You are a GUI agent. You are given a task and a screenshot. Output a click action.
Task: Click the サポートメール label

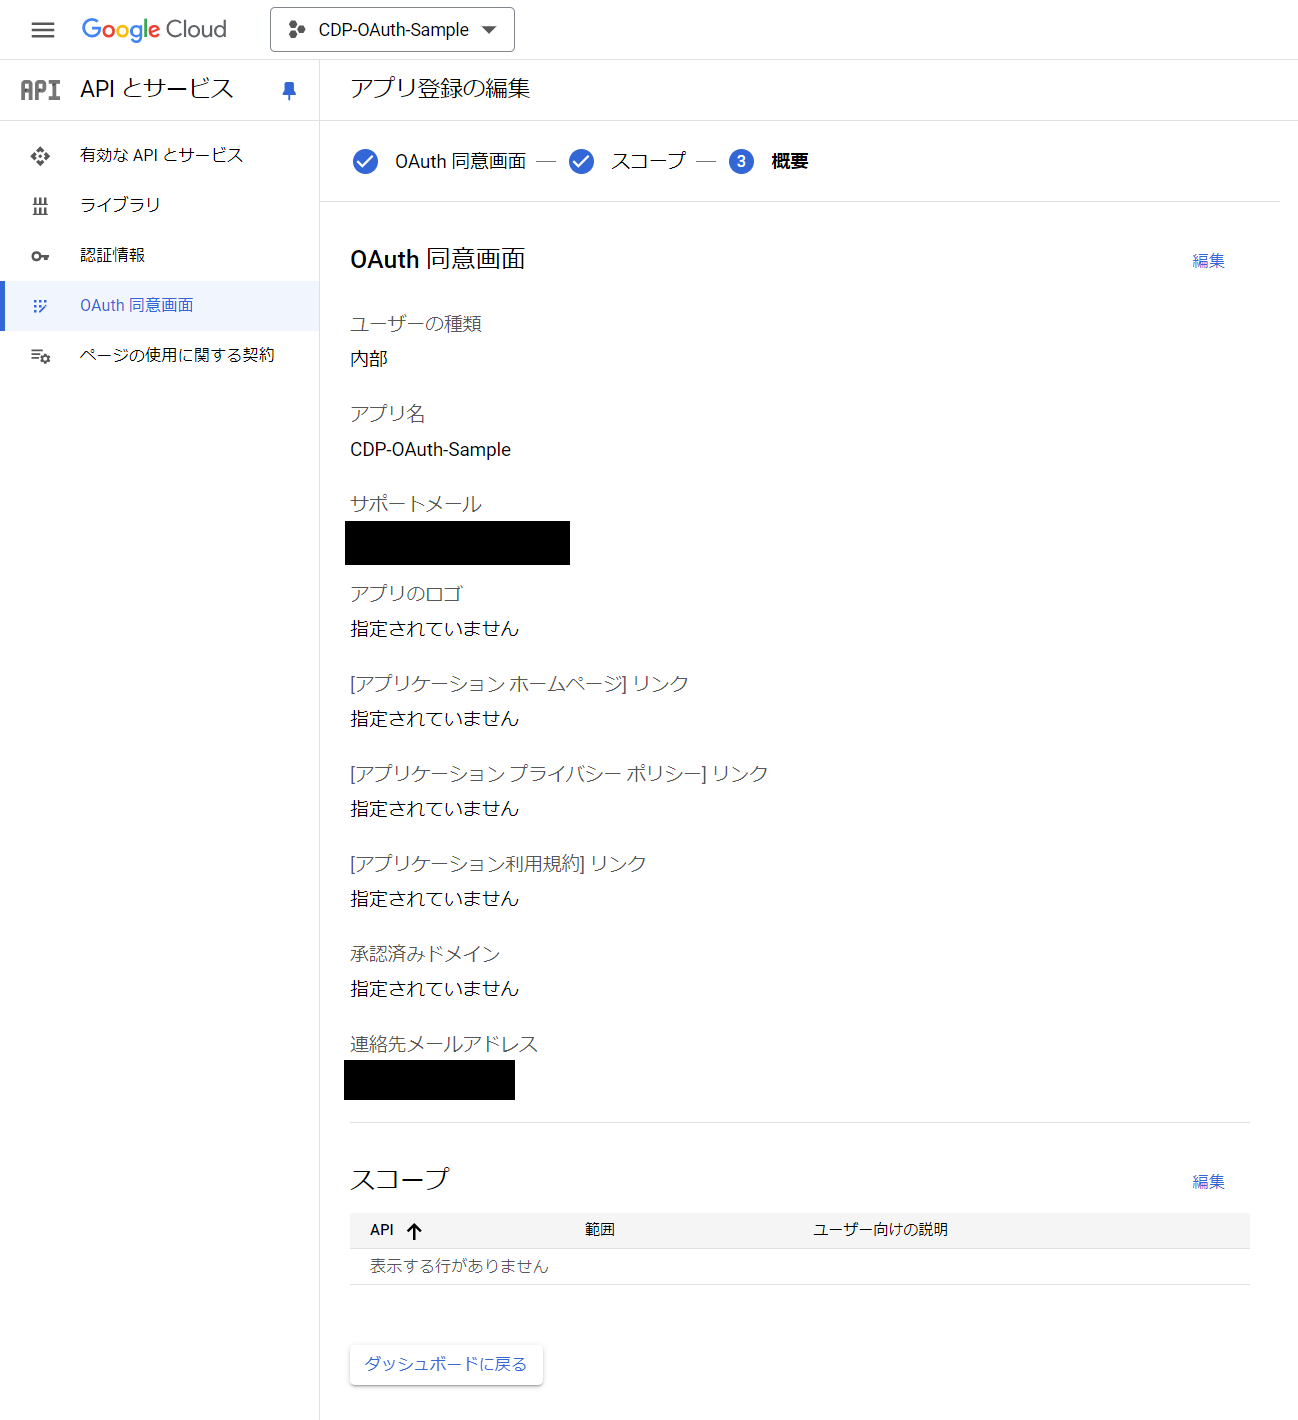tap(416, 504)
